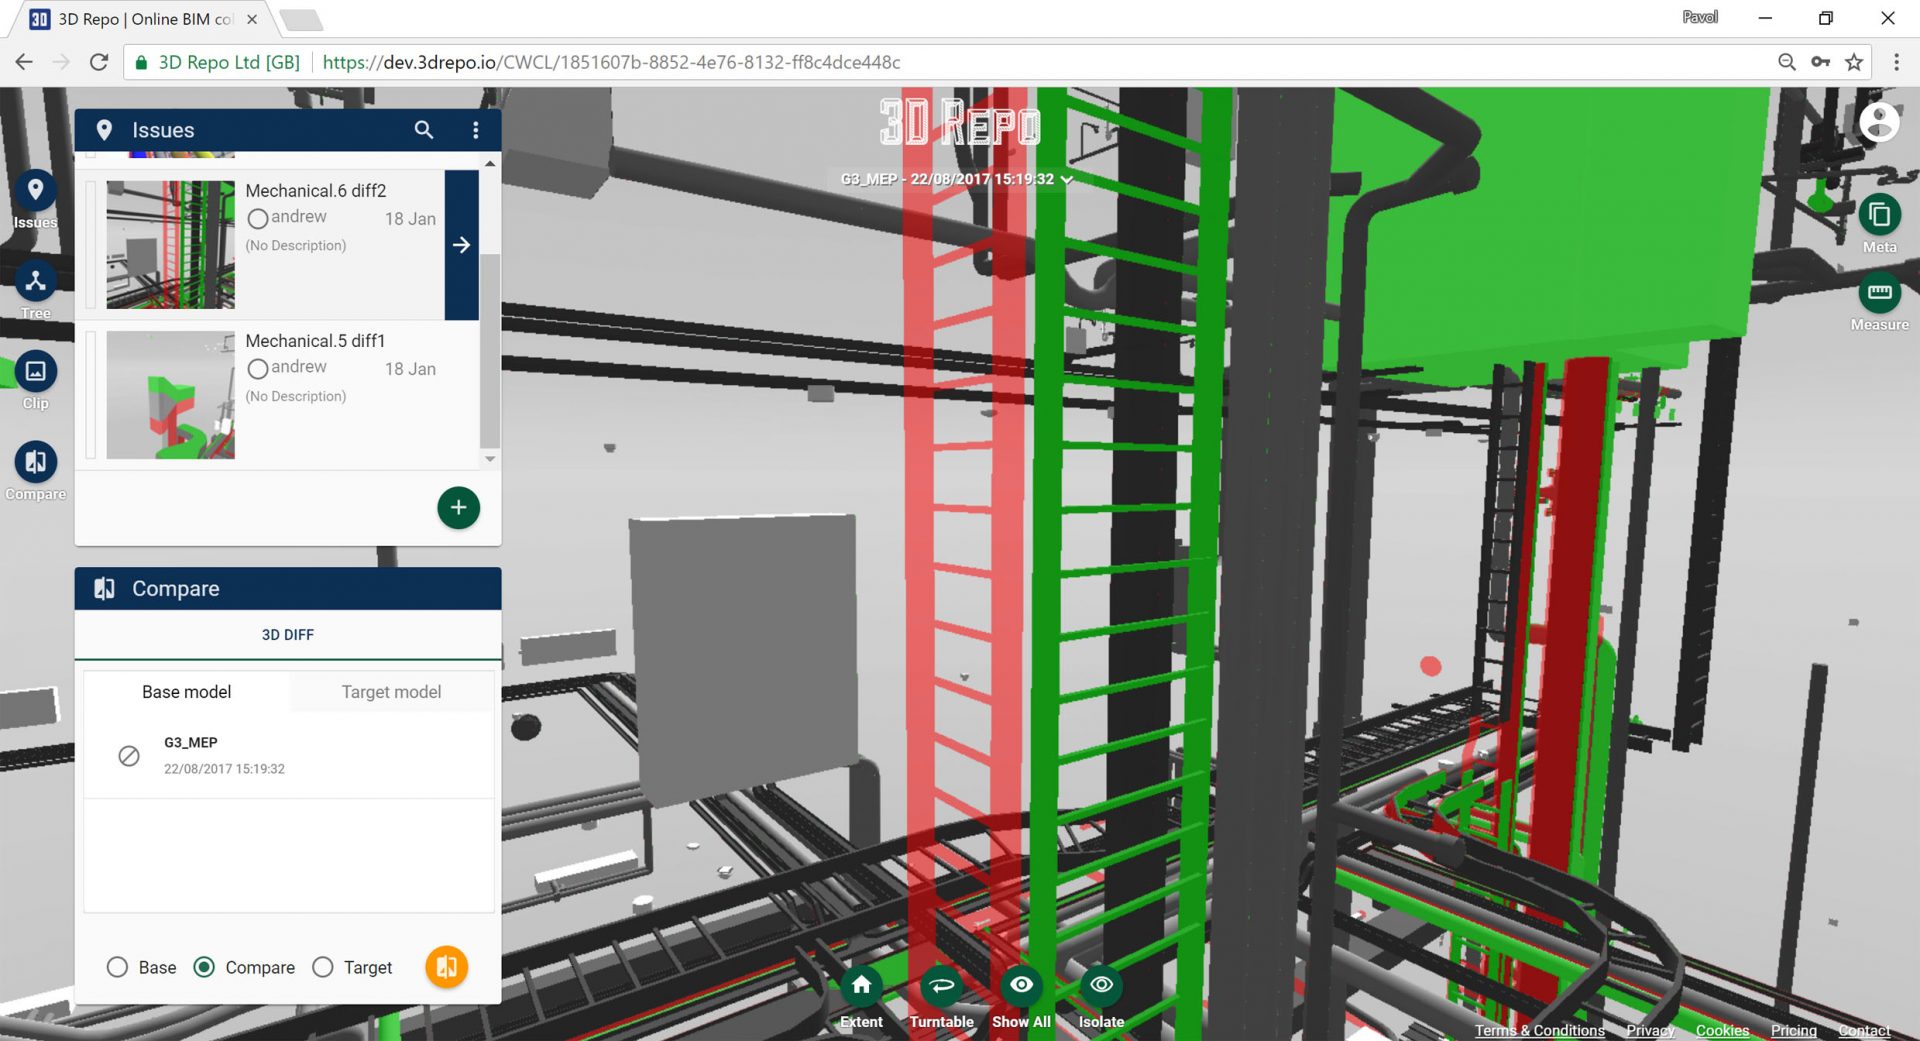
Task: Start Turntable navigation mode
Action: coord(941,986)
